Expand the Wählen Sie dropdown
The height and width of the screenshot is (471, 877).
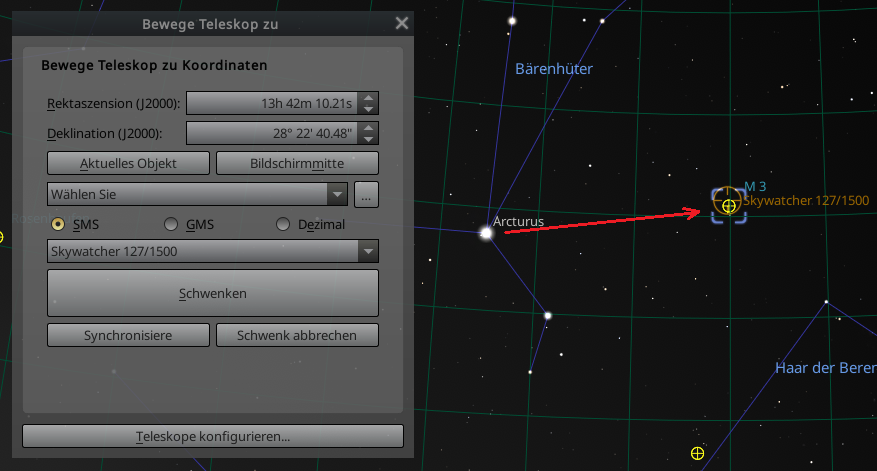tap(197, 195)
